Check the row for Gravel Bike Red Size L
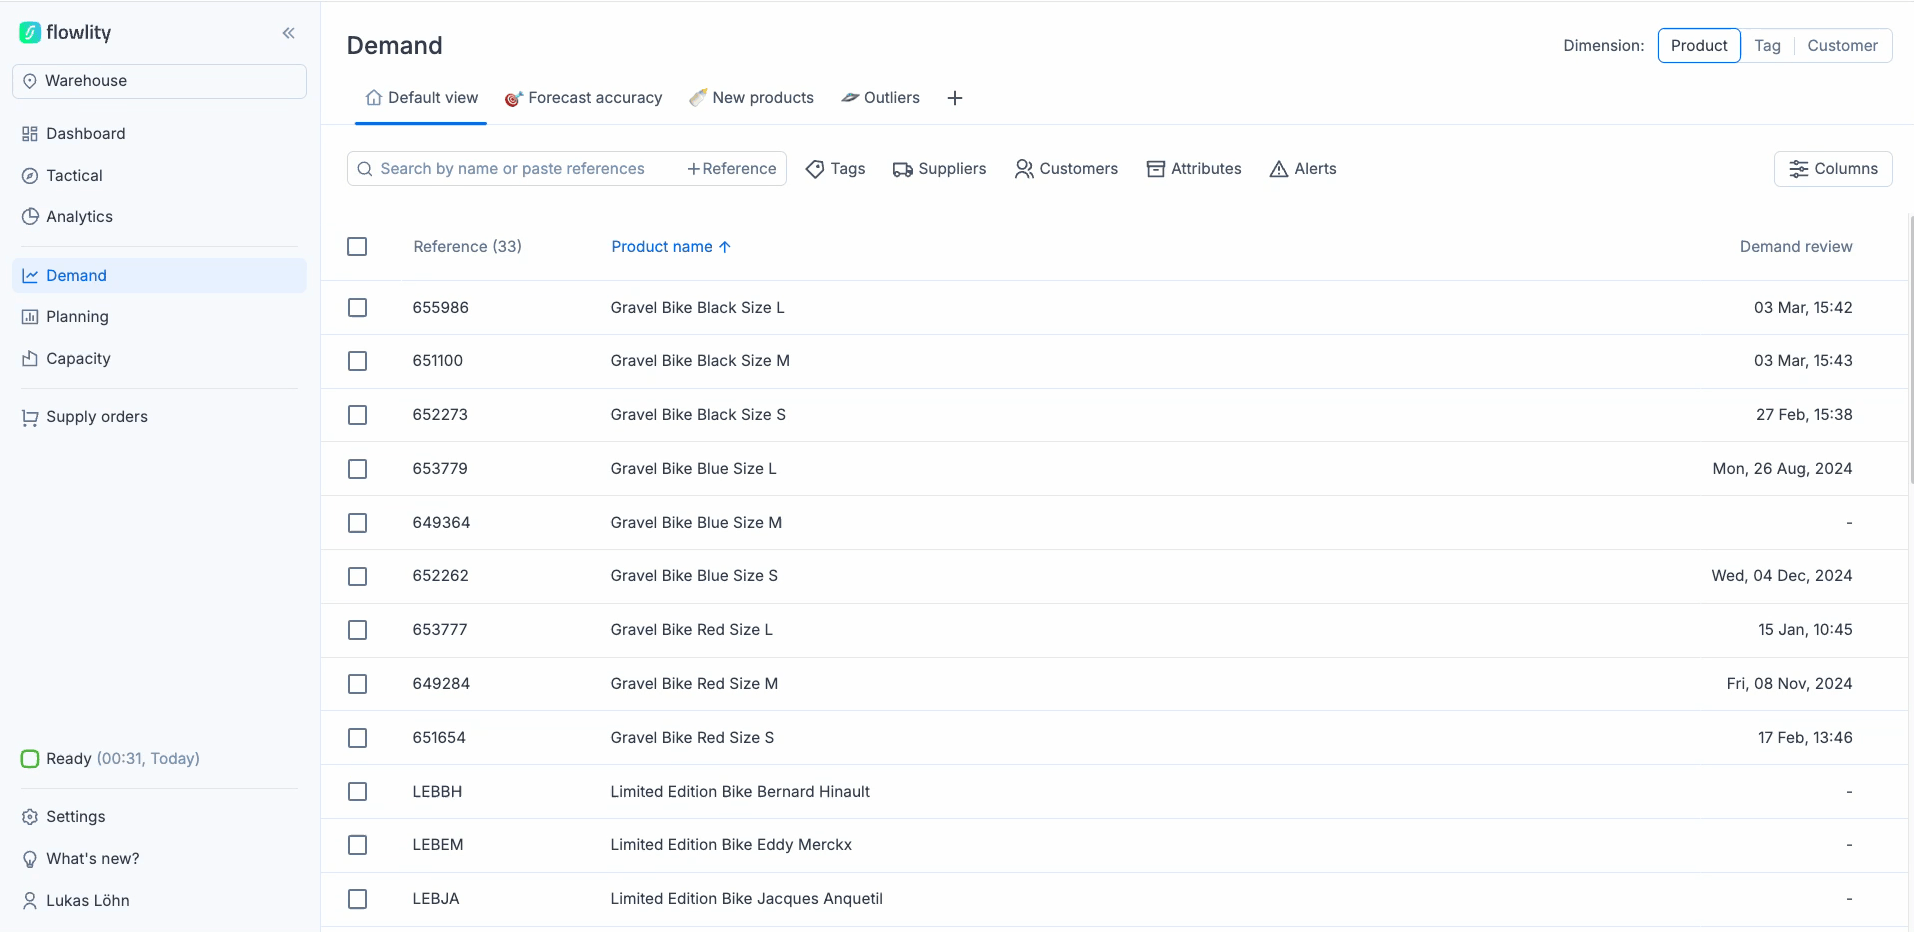Viewport: 1914px width, 932px height. coord(357,630)
